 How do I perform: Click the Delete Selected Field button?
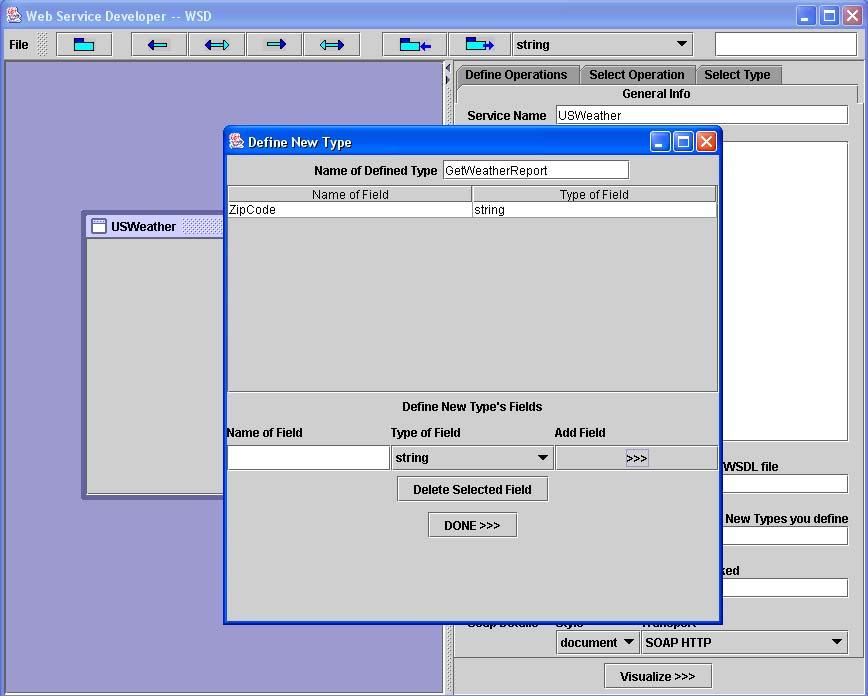coord(472,489)
